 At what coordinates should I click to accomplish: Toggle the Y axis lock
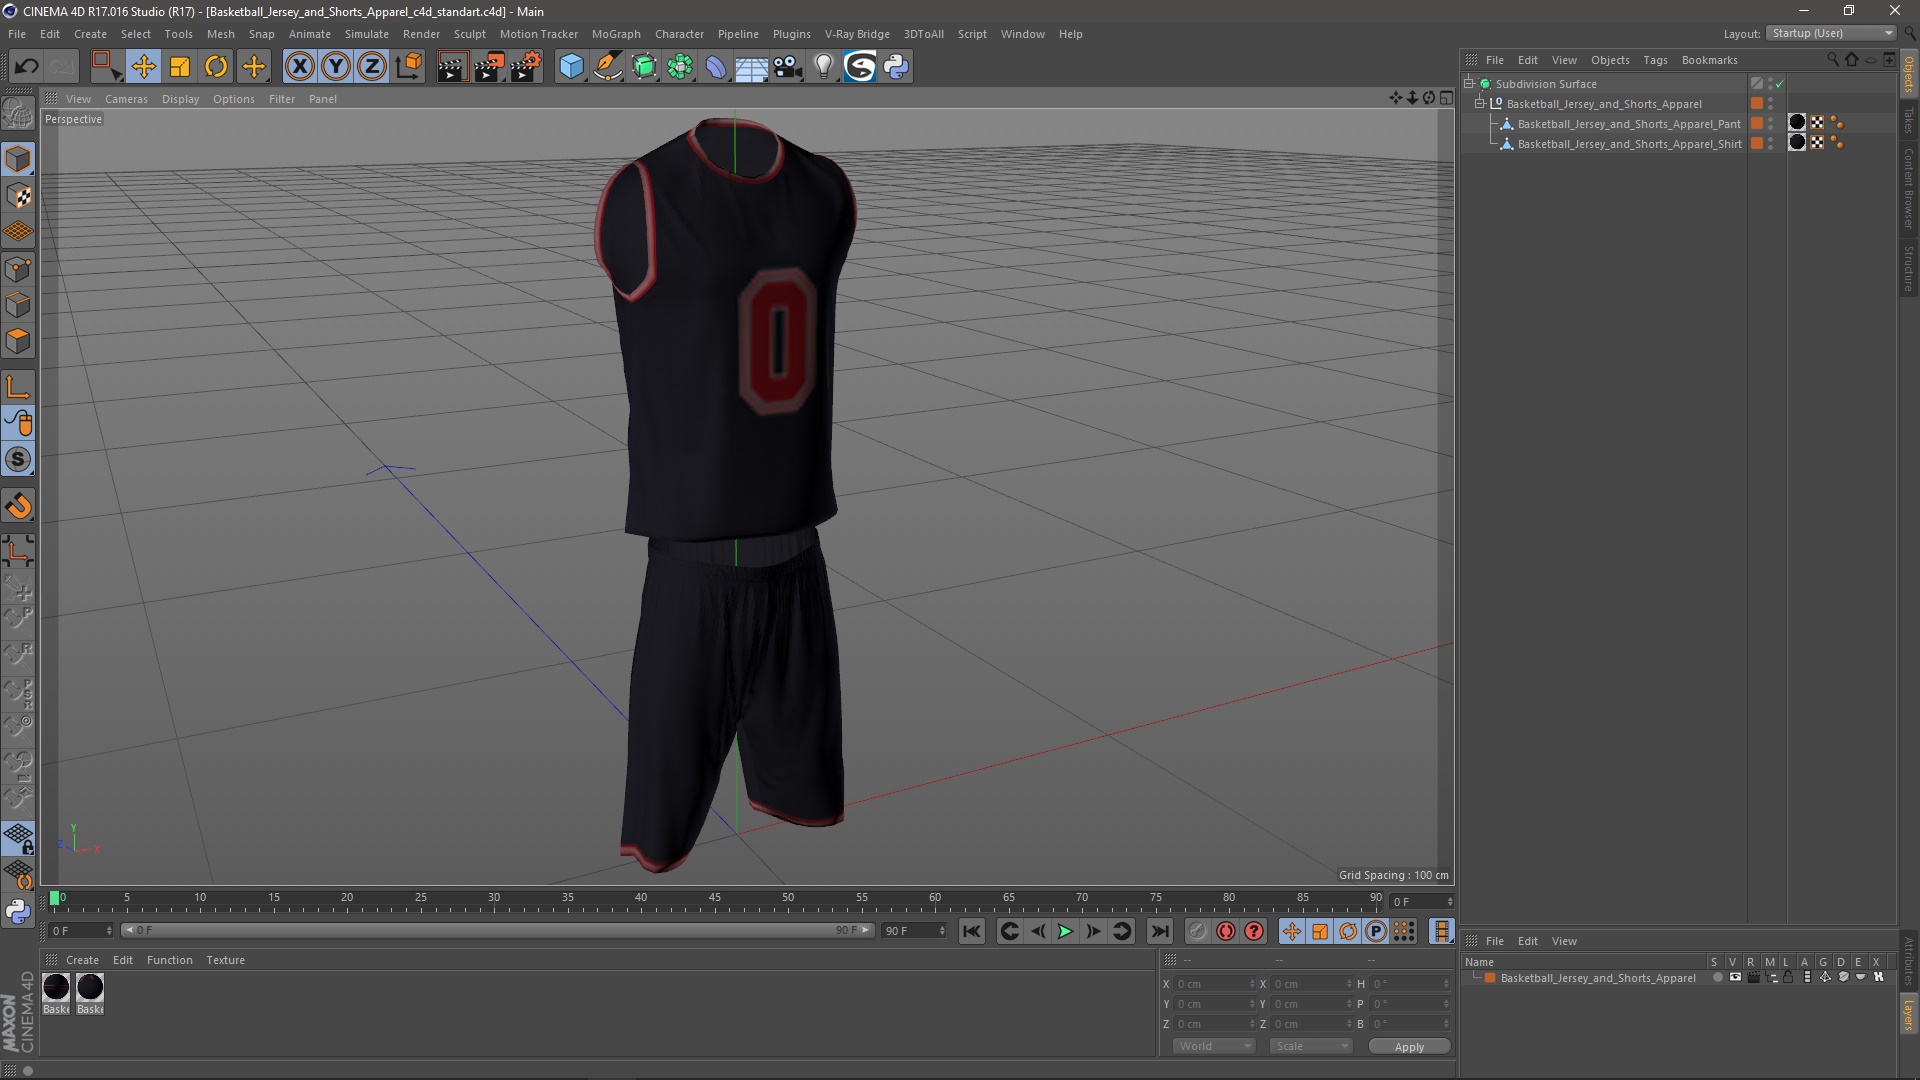tap(336, 67)
